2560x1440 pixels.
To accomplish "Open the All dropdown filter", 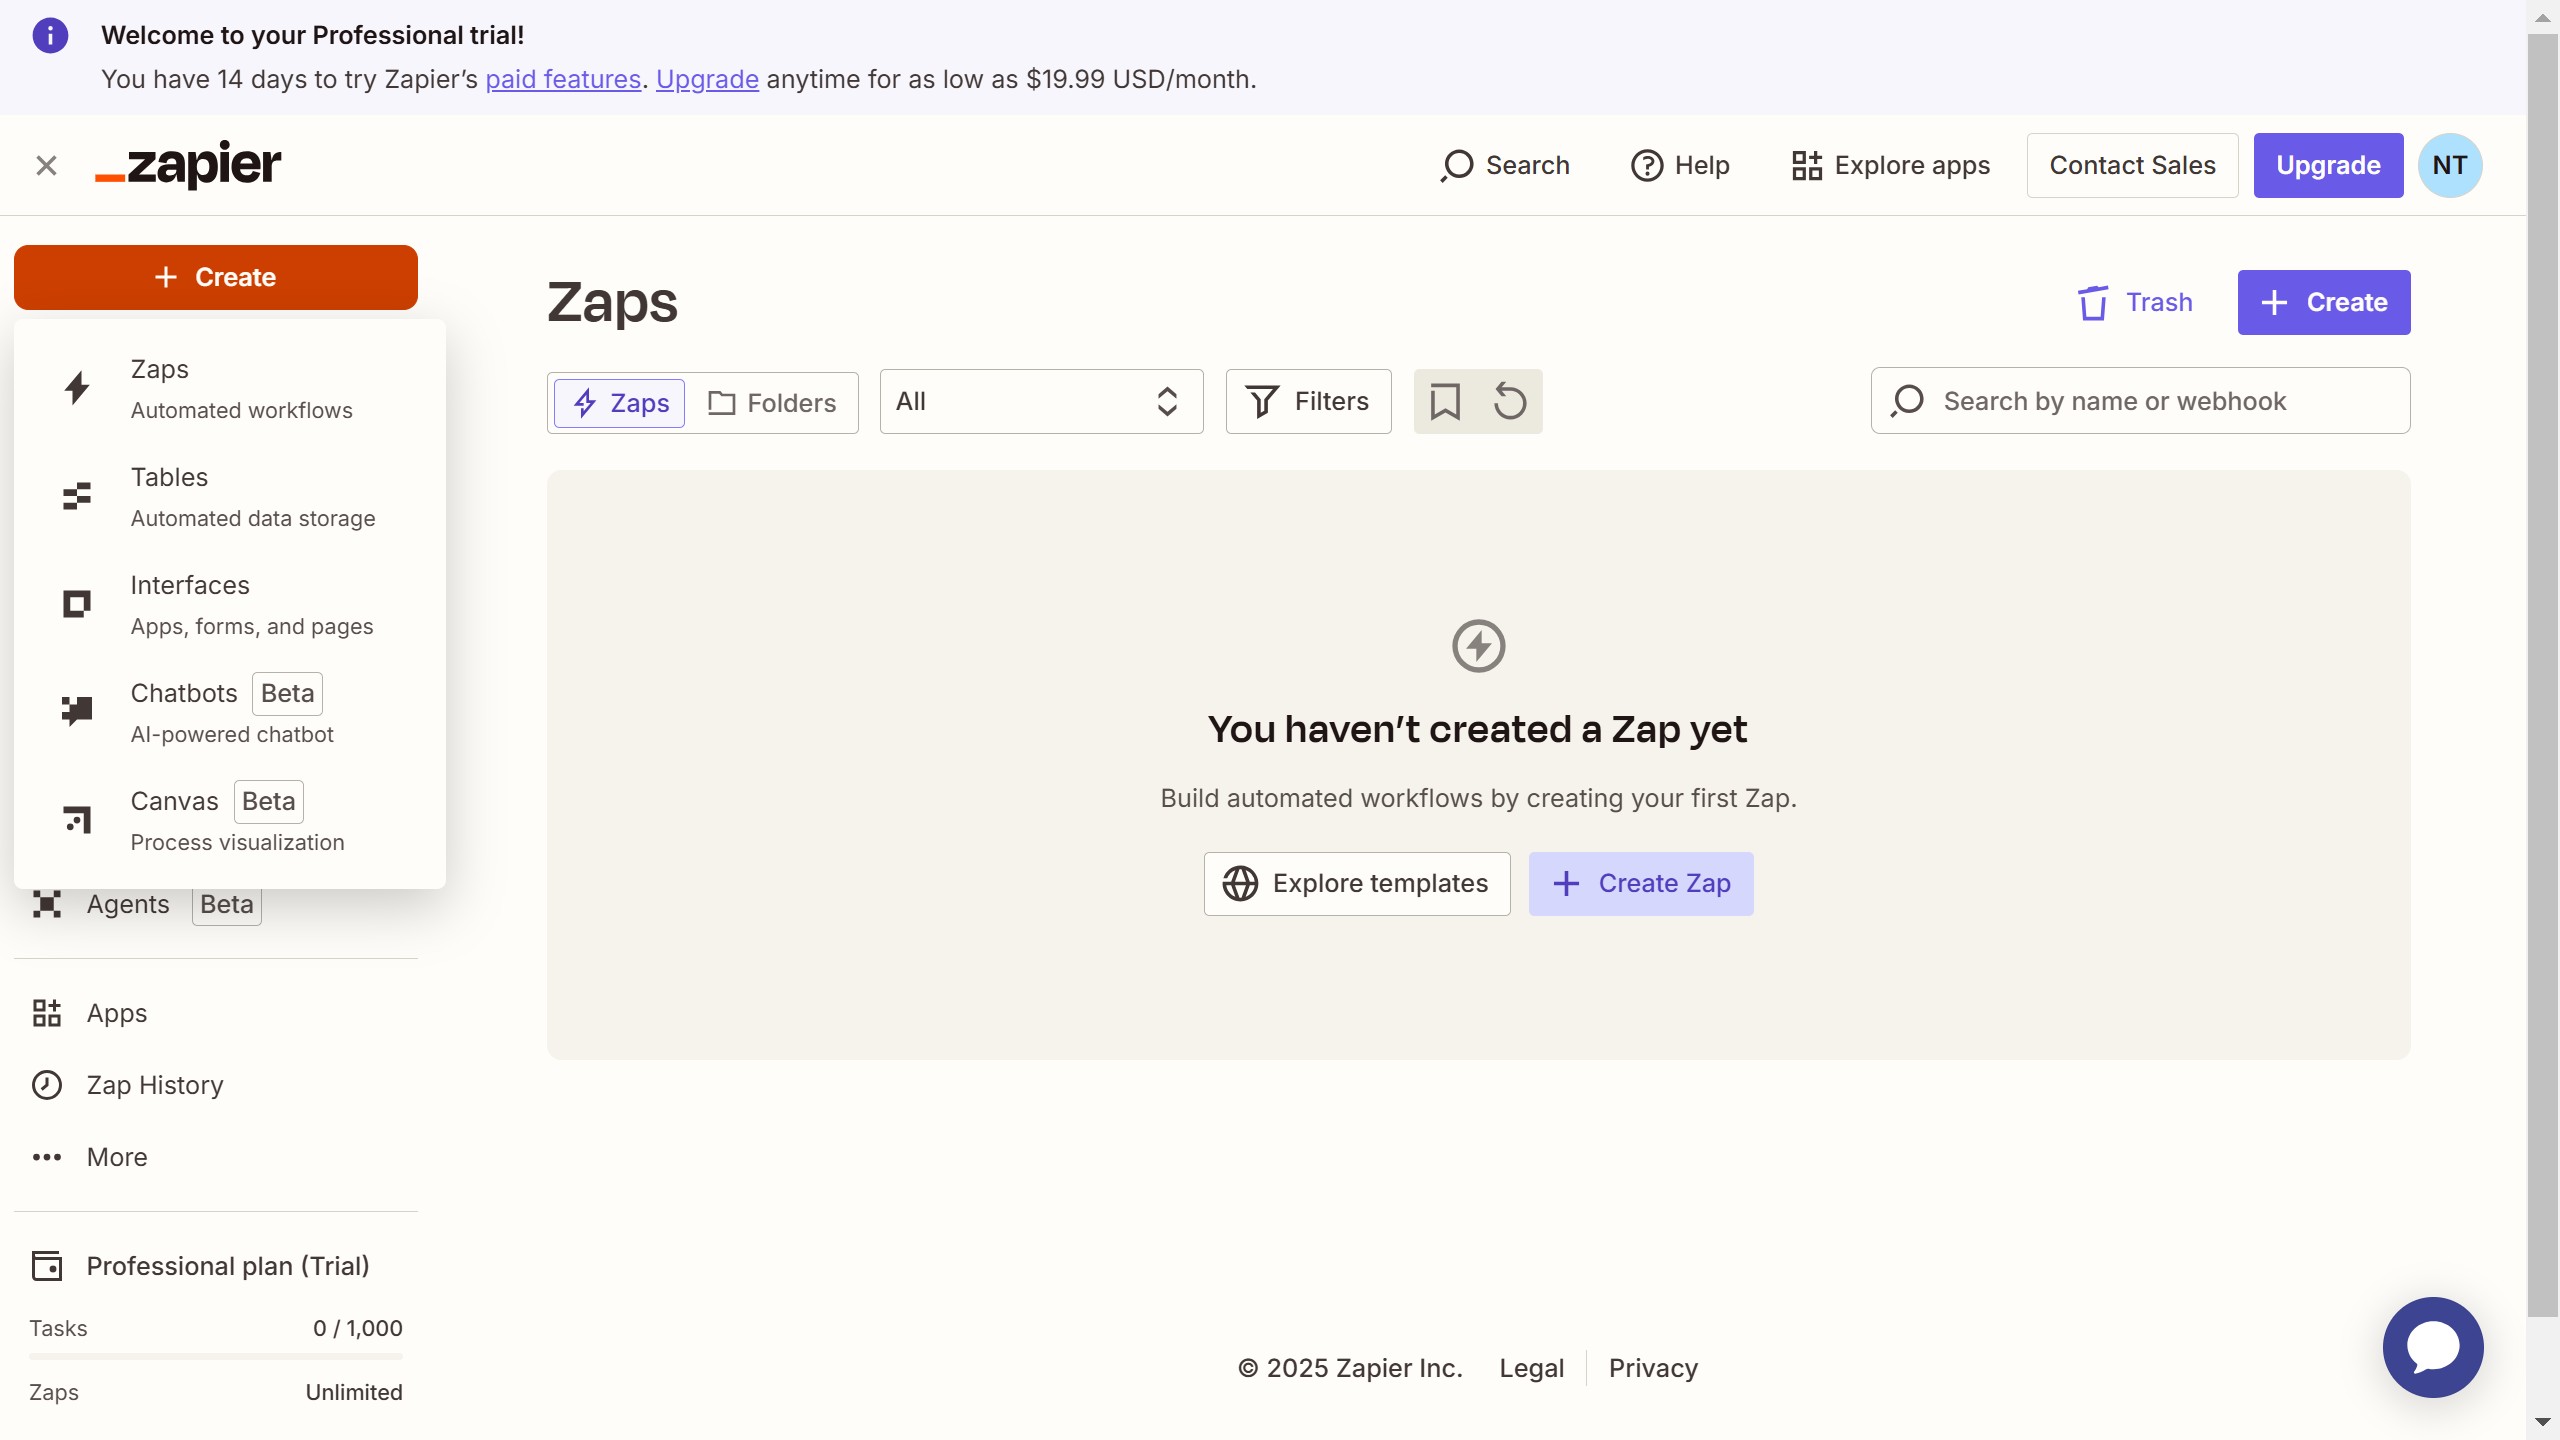I will point(1041,401).
